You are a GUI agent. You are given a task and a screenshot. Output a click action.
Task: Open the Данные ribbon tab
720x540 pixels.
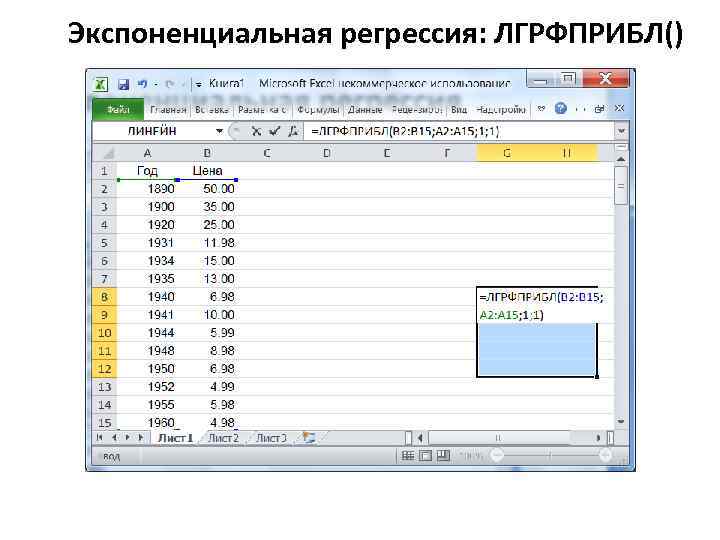pyautogui.click(x=365, y=110)
